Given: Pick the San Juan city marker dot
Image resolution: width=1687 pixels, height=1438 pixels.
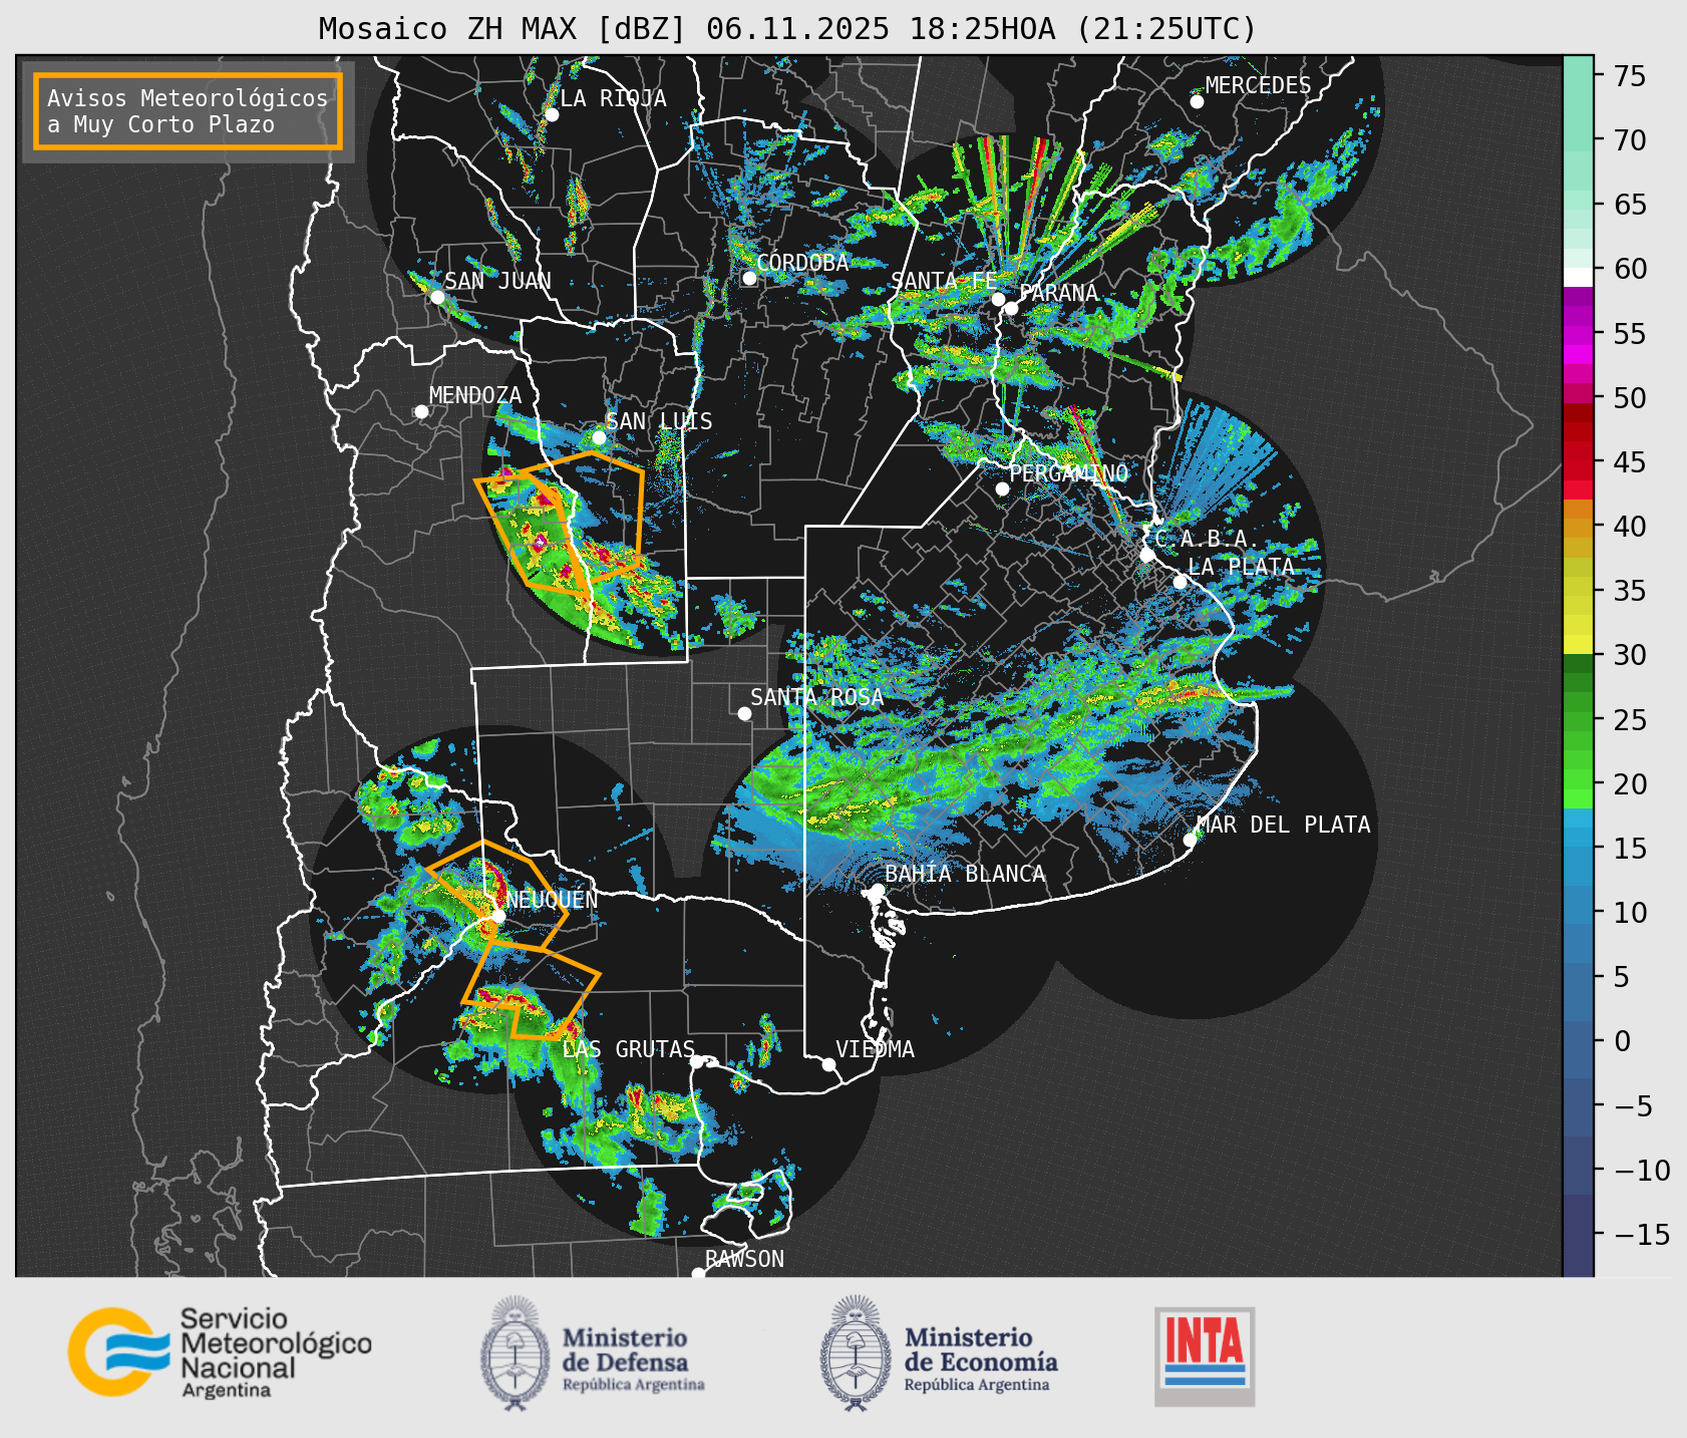Looking at the screenshot, I should [x=437, y=297].
